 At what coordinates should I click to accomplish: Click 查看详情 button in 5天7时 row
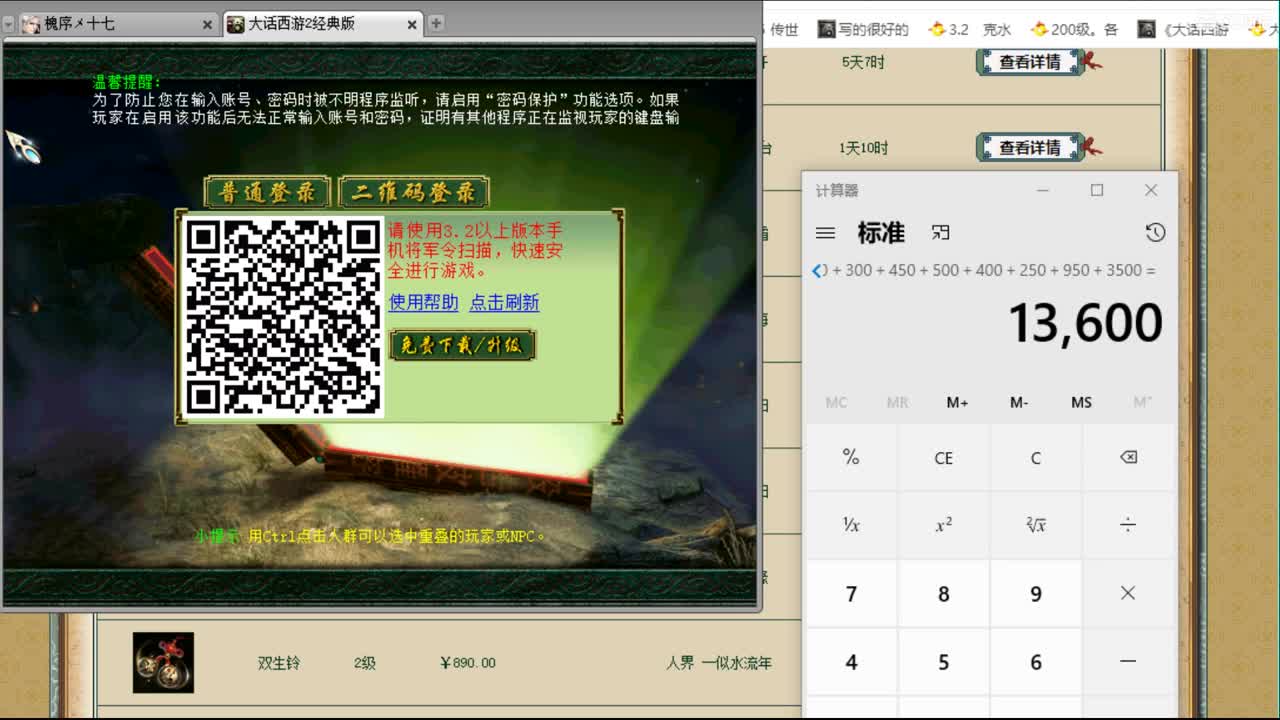(x=1031, y=62)
